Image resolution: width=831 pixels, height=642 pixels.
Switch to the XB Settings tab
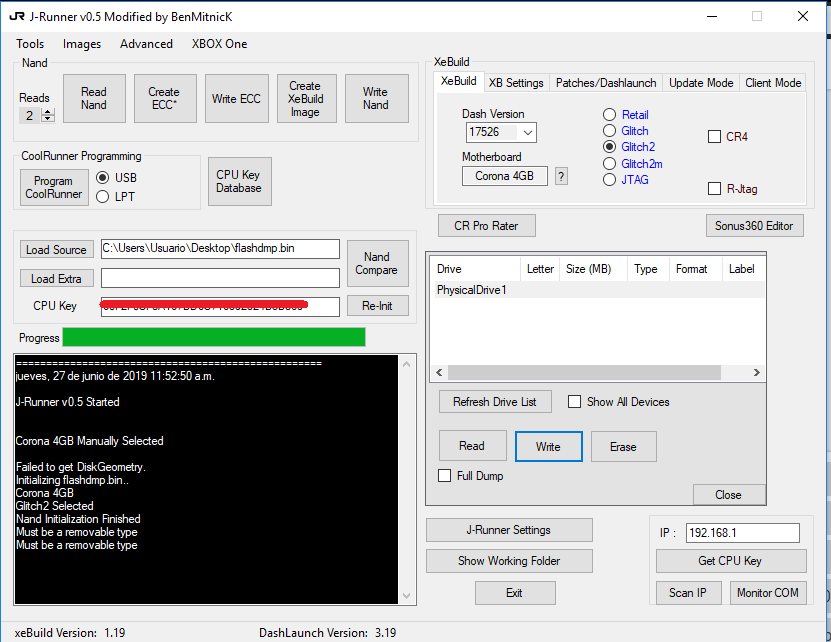click(516, 83)
